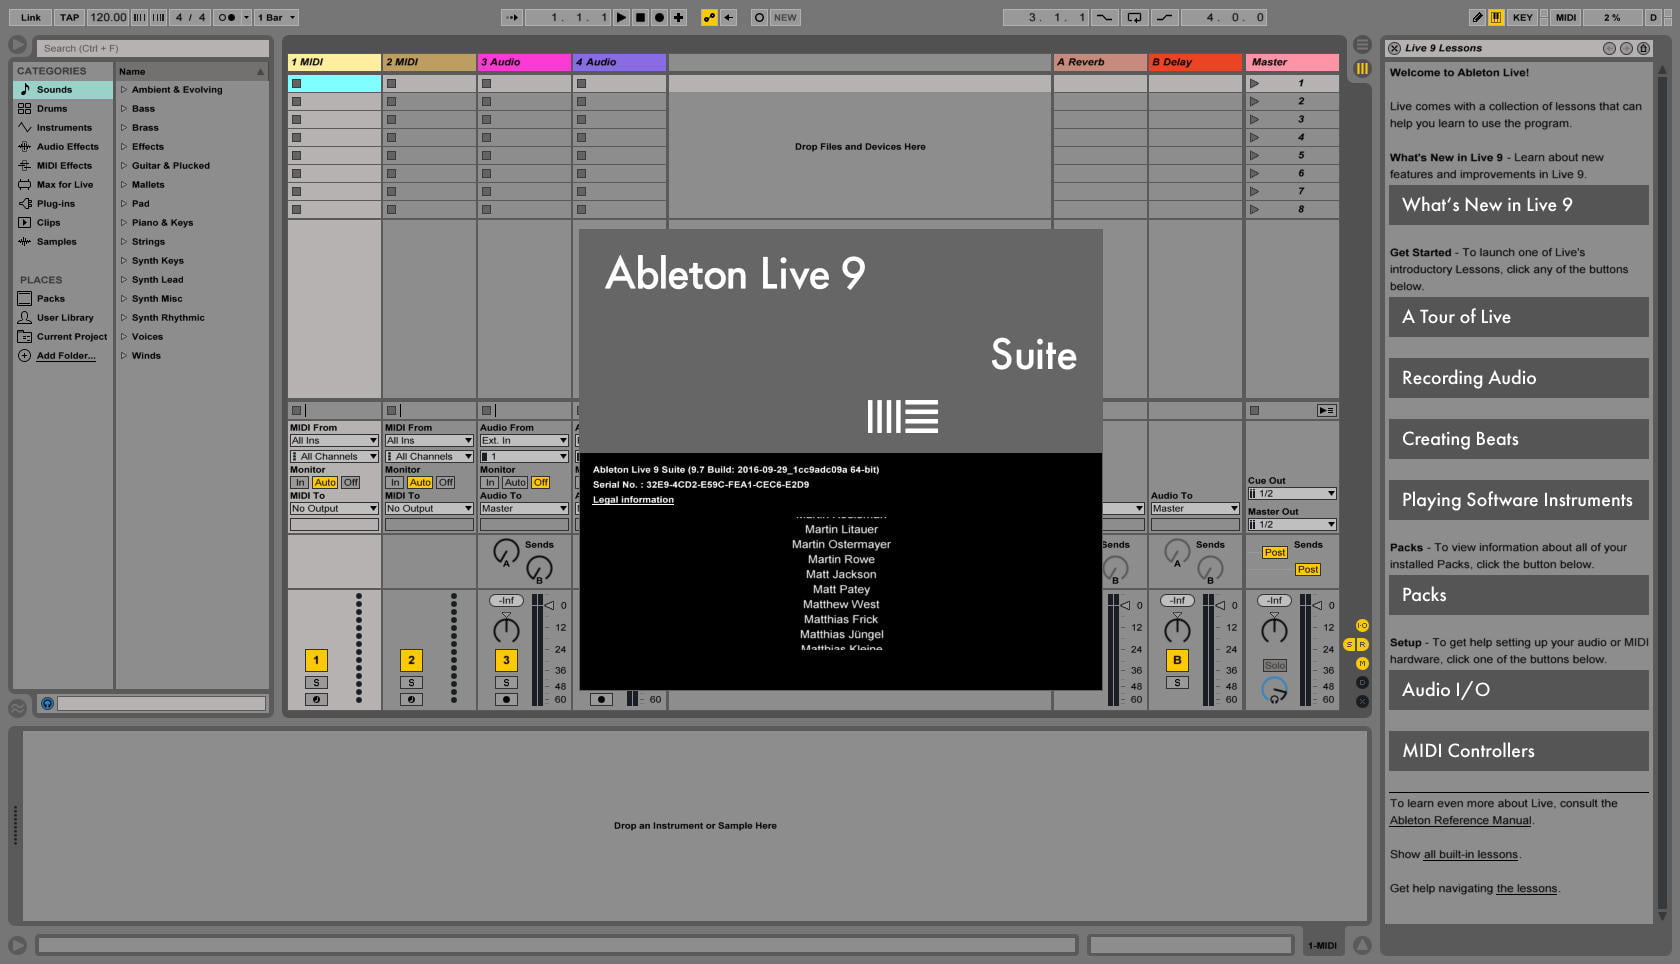Click the 120.00 tempo field
Image resolution: width=1680 pixels, height=964 pixels.
tap(108, 17)
